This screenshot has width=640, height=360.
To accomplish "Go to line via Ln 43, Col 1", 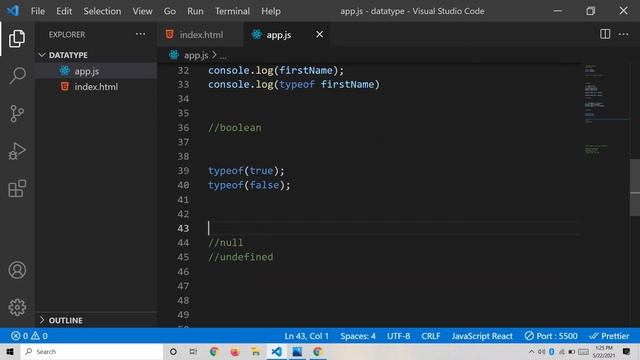I will (307, 336).
